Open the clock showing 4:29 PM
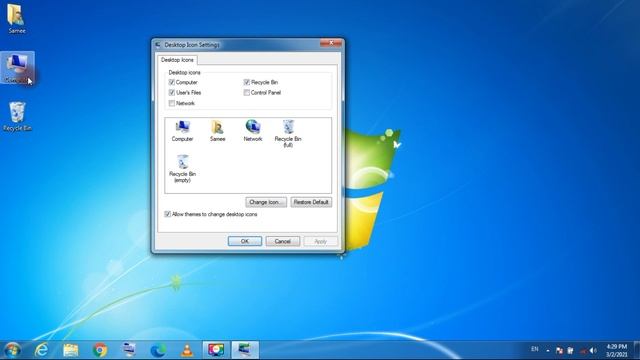 (x=616, y=350)
